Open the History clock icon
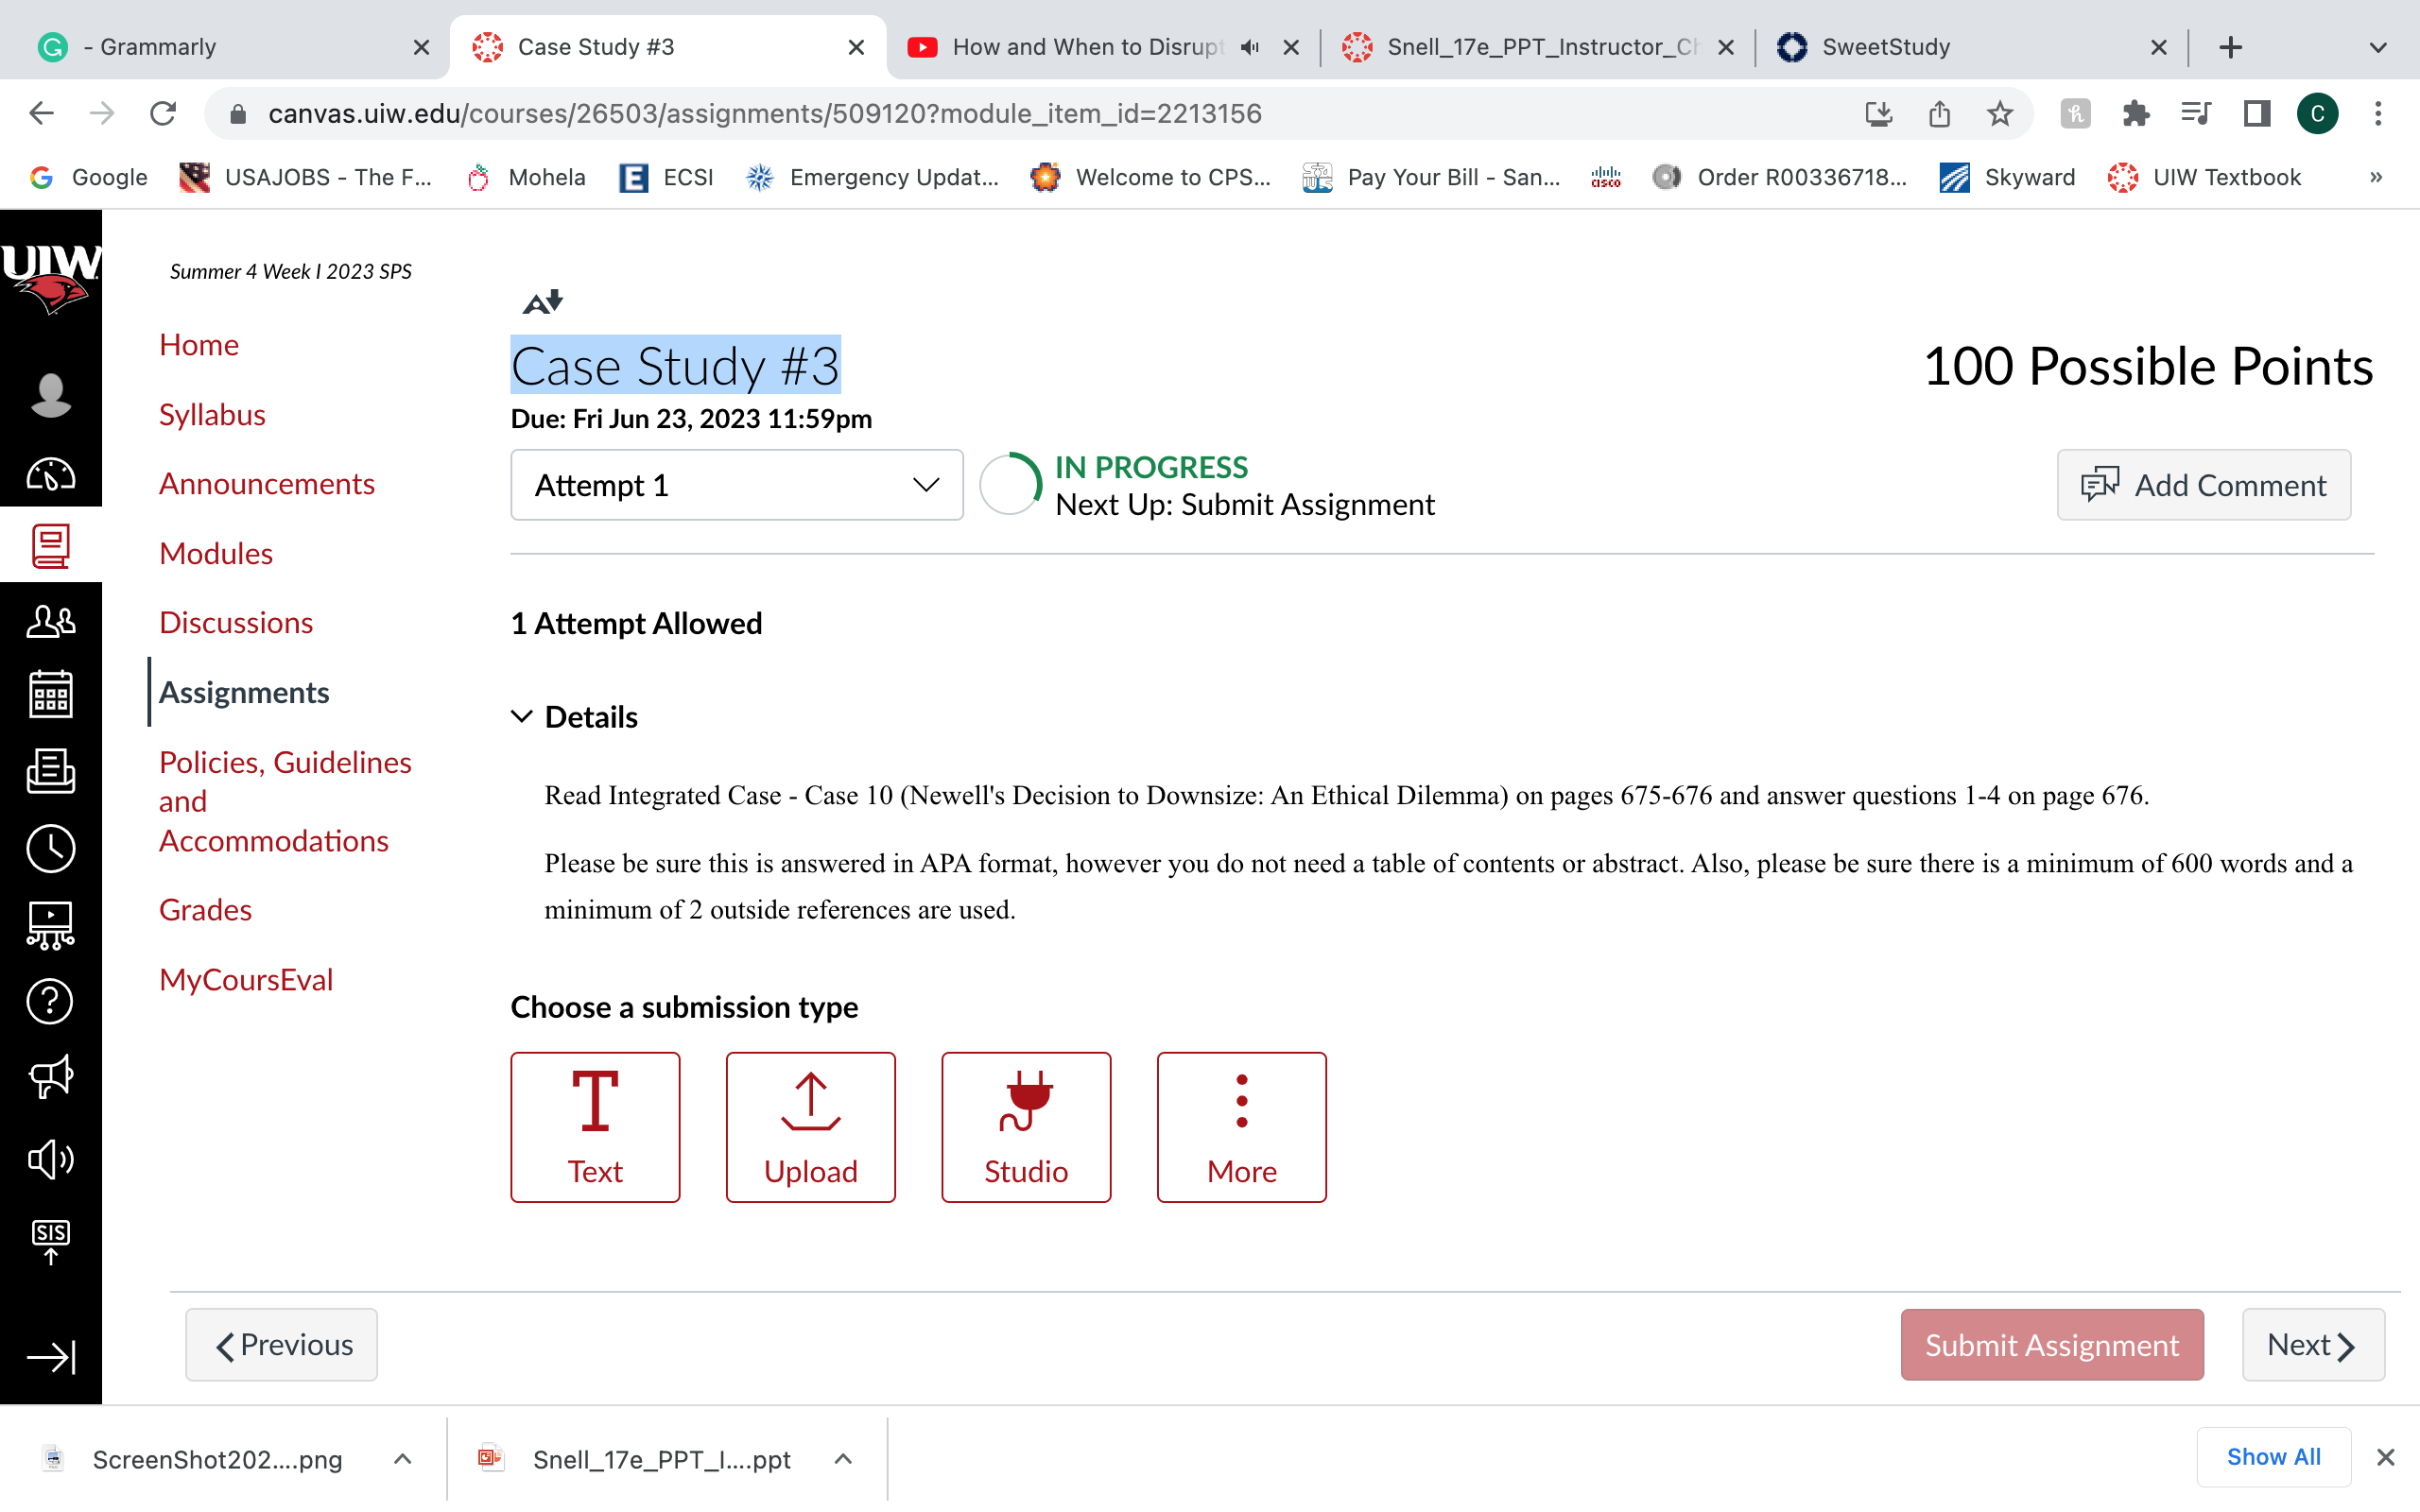The width and height of the screenshot is (2420, 1512). [x=50, y=848]
